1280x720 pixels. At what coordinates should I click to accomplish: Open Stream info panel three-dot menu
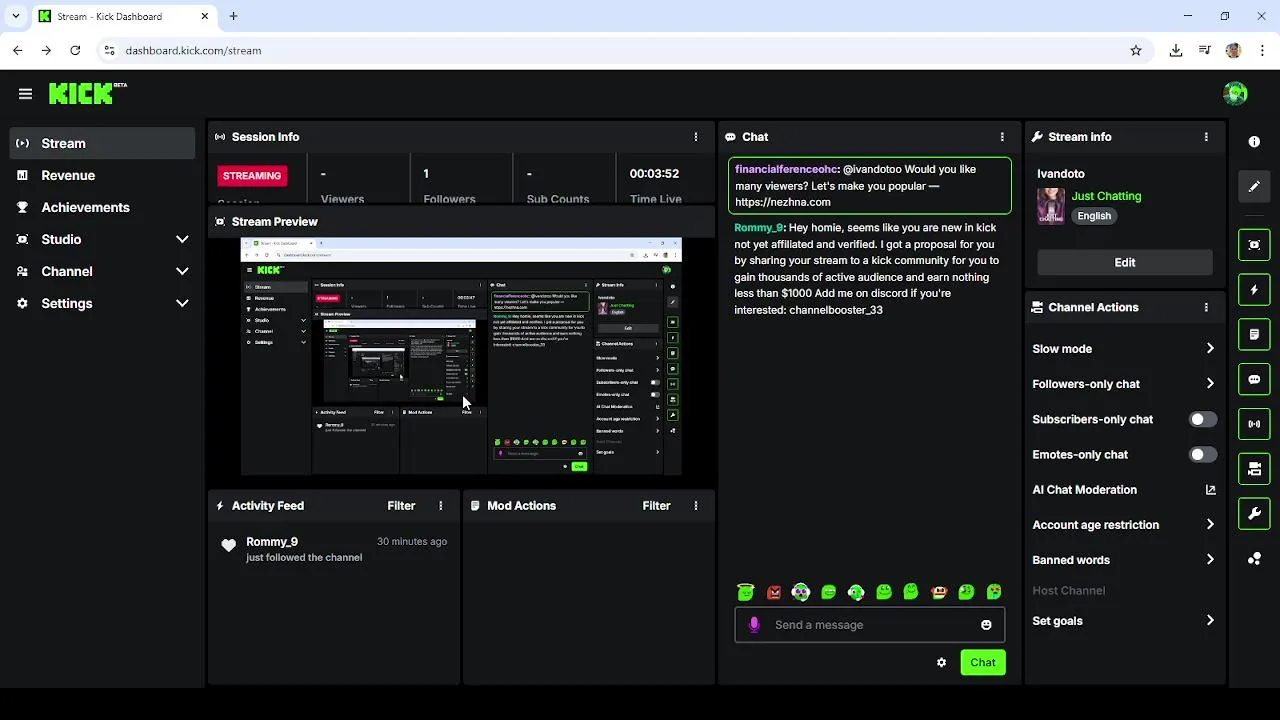pos(1206,137)
